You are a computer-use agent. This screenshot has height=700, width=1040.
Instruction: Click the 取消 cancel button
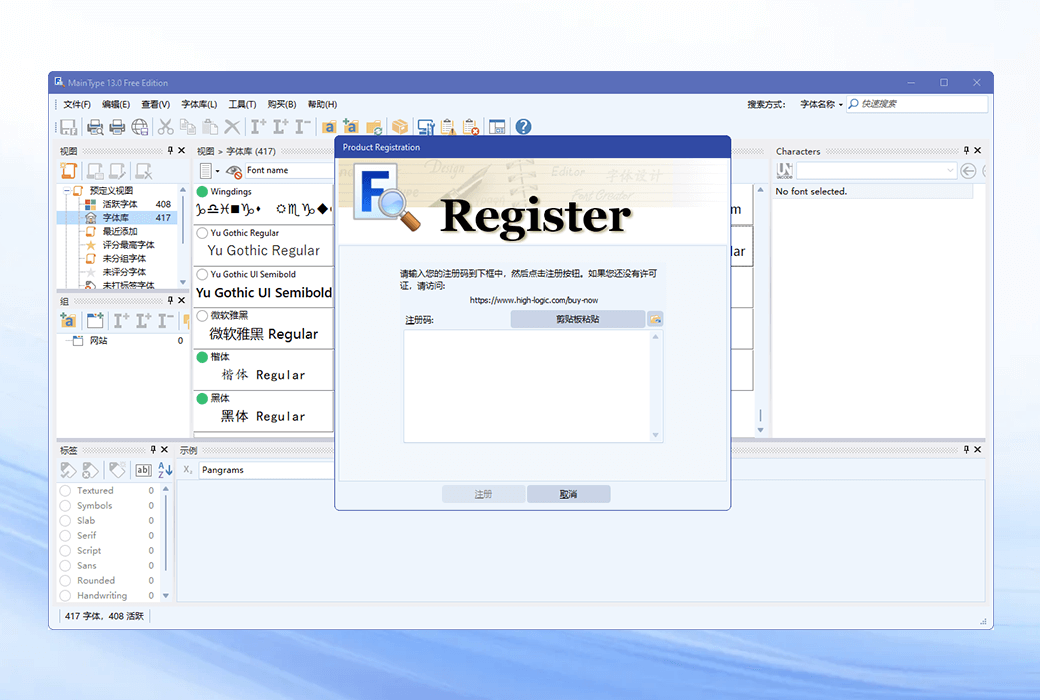point(568,494)
